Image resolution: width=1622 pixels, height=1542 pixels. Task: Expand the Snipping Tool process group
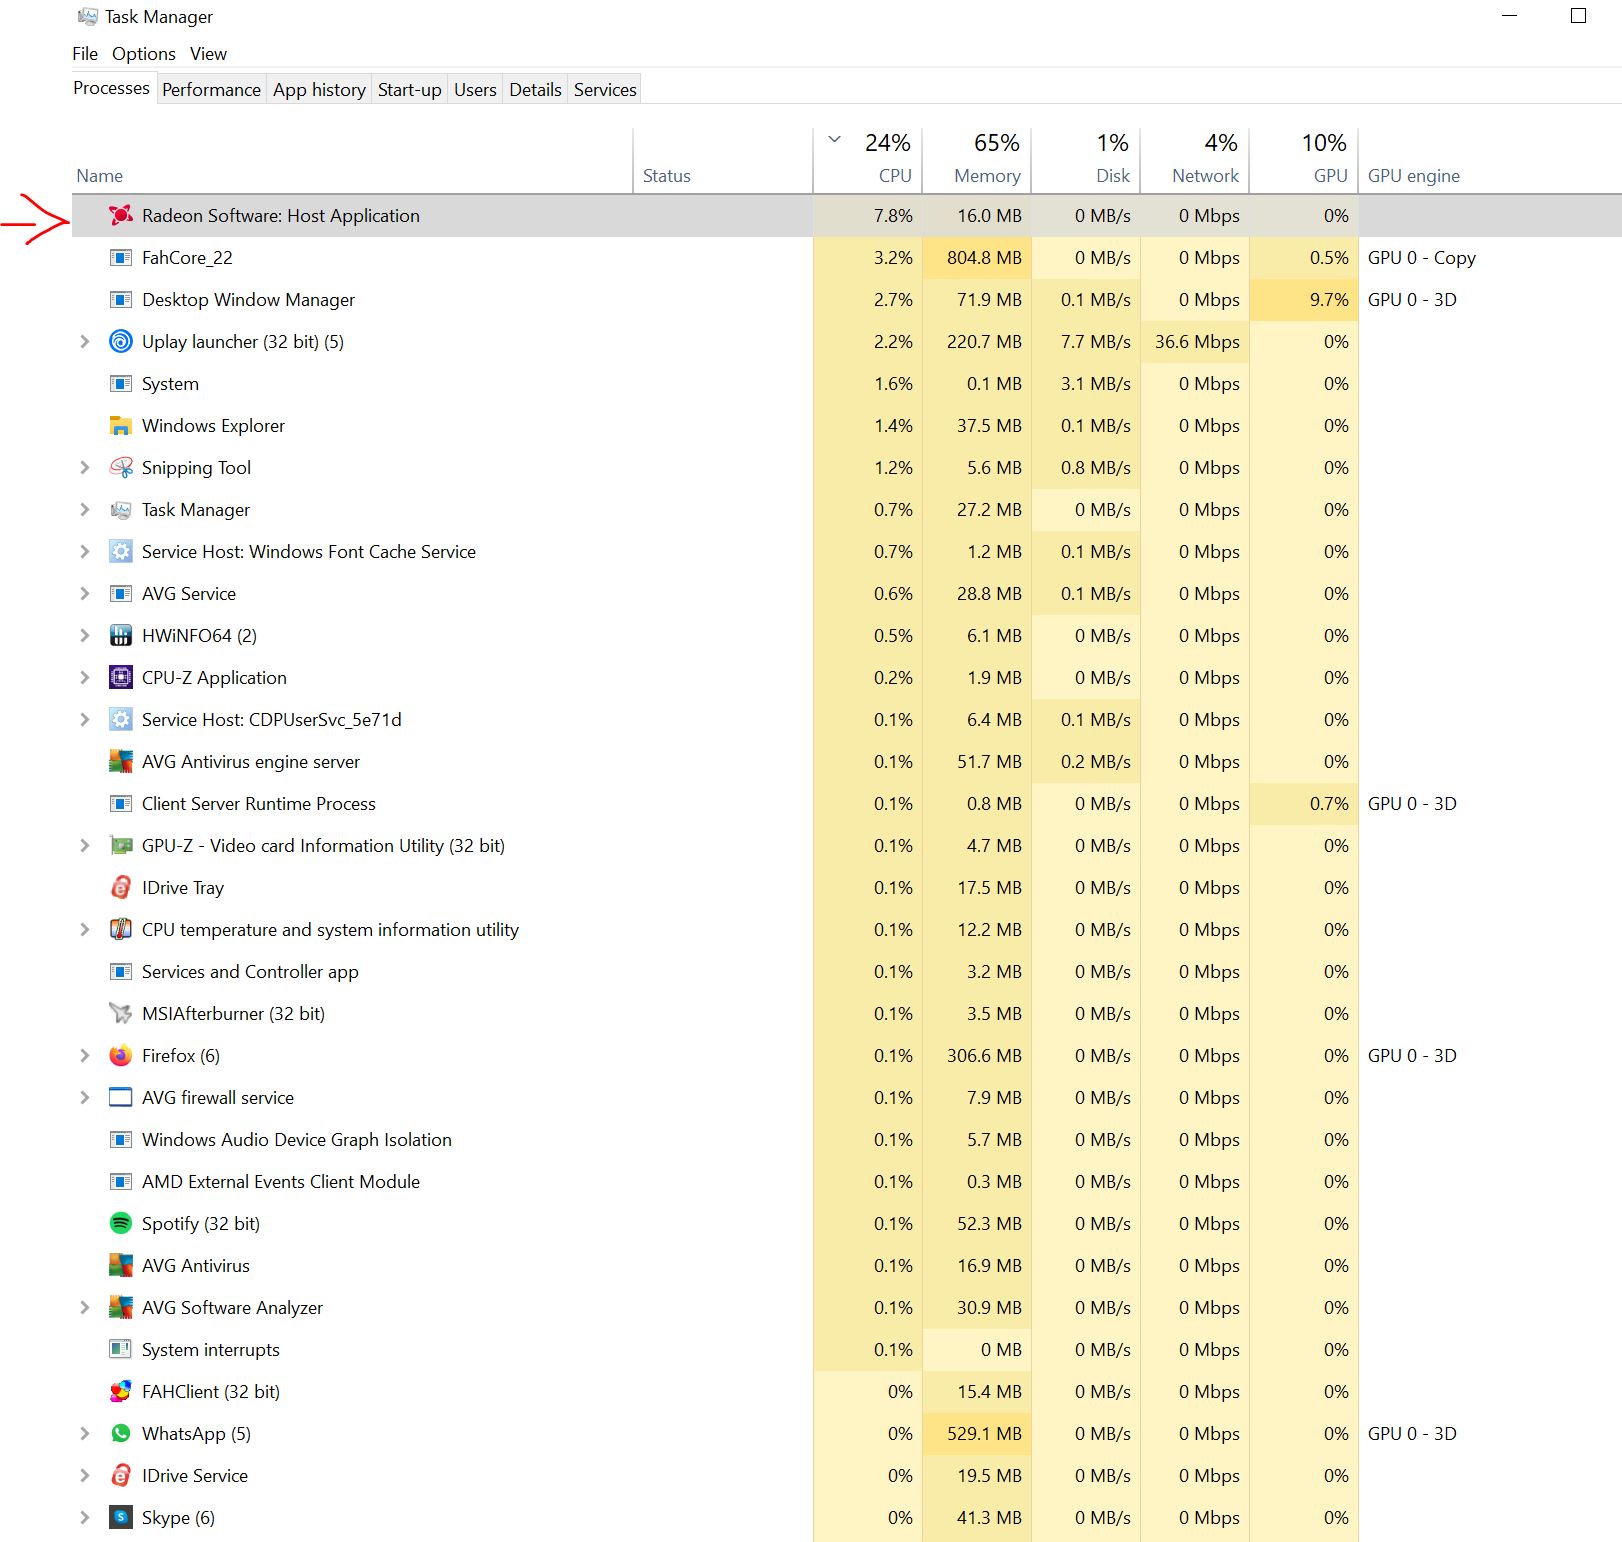(85, 467)
